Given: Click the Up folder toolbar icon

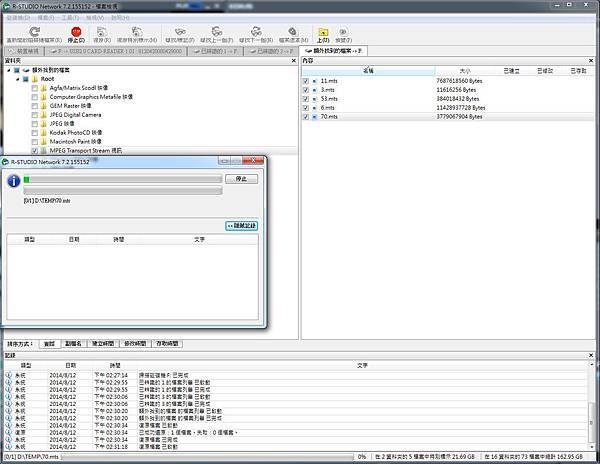Looking at the screenshot, I should pyautogui.click(x=322, y=32).
